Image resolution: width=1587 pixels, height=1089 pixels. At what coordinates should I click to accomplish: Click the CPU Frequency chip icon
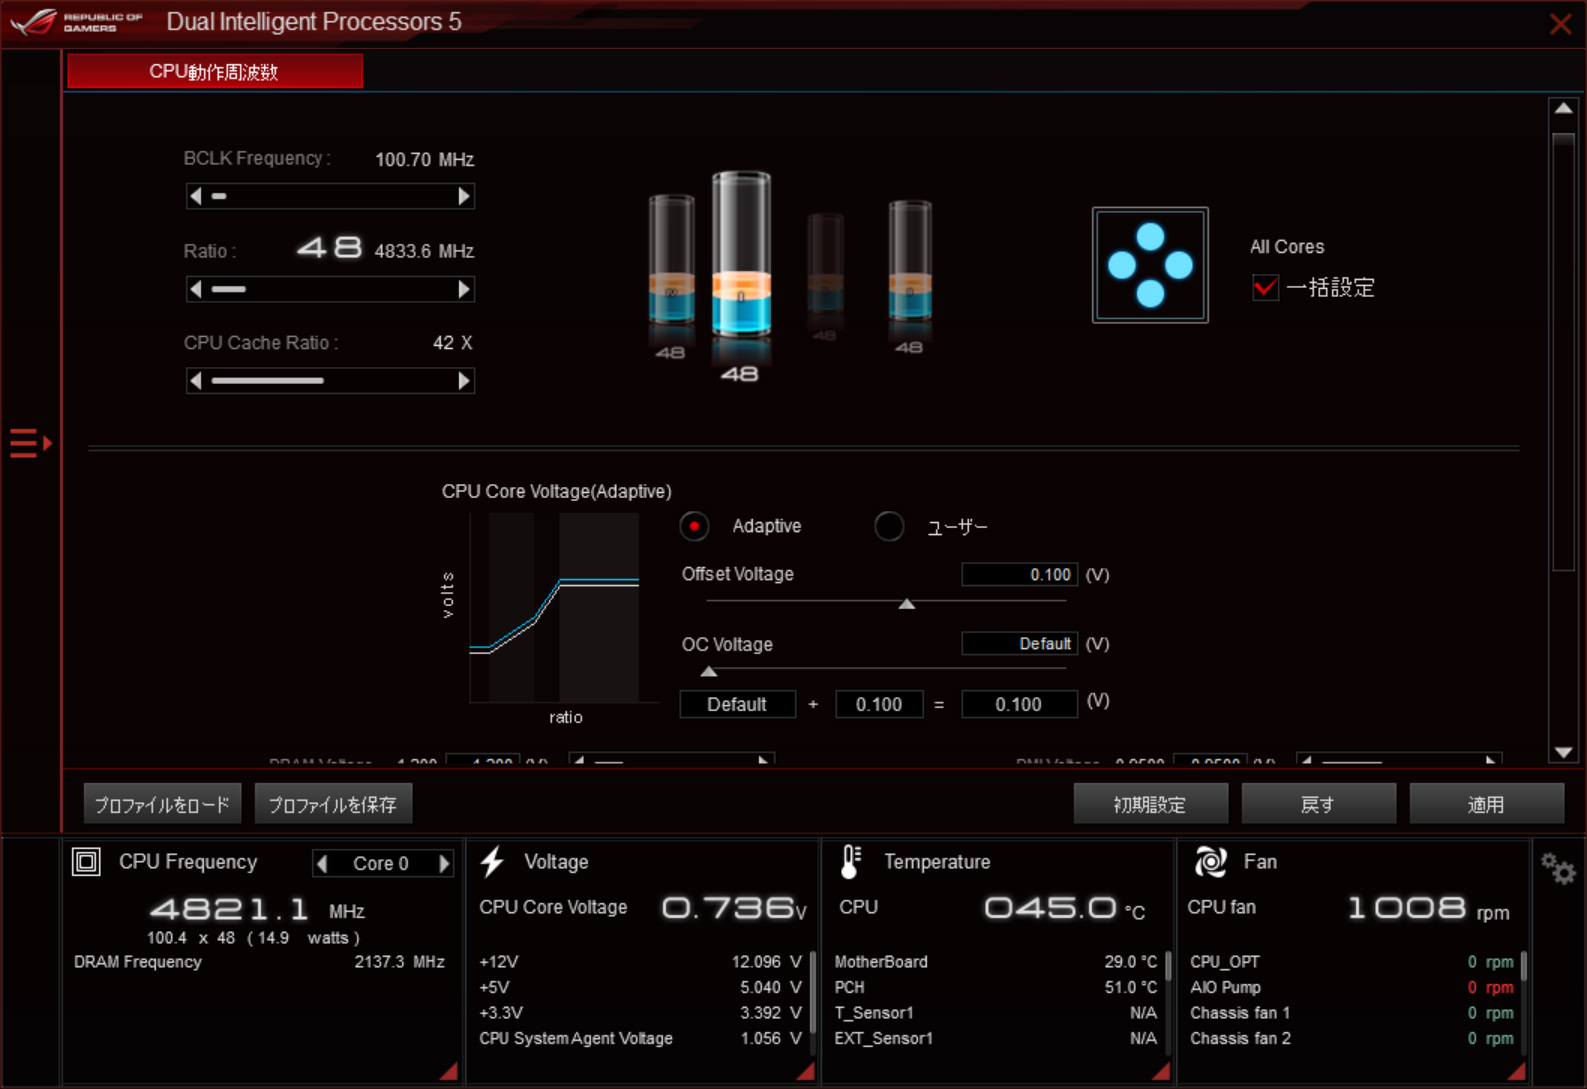pyautogui.click(x=86, y=861)
